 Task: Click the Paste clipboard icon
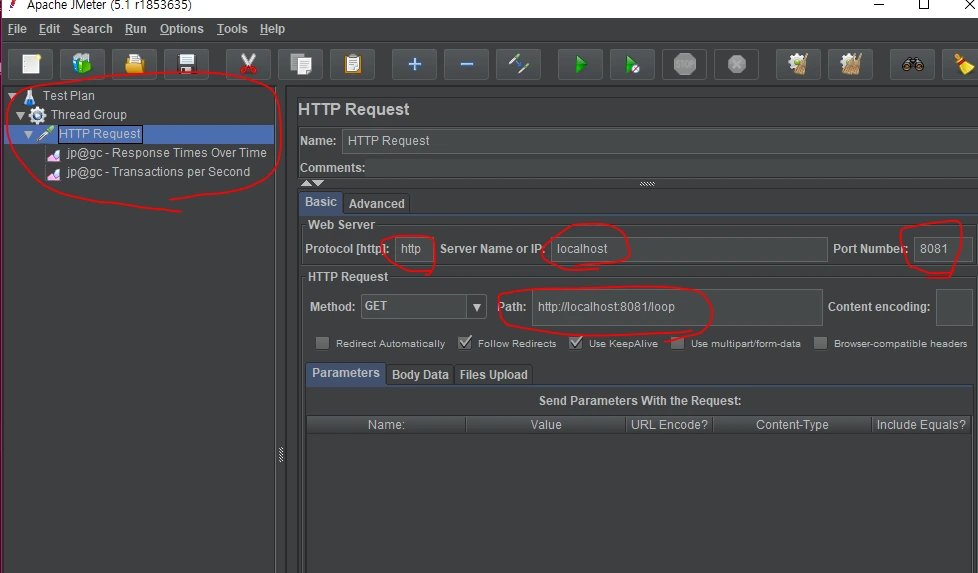[352, 64]
